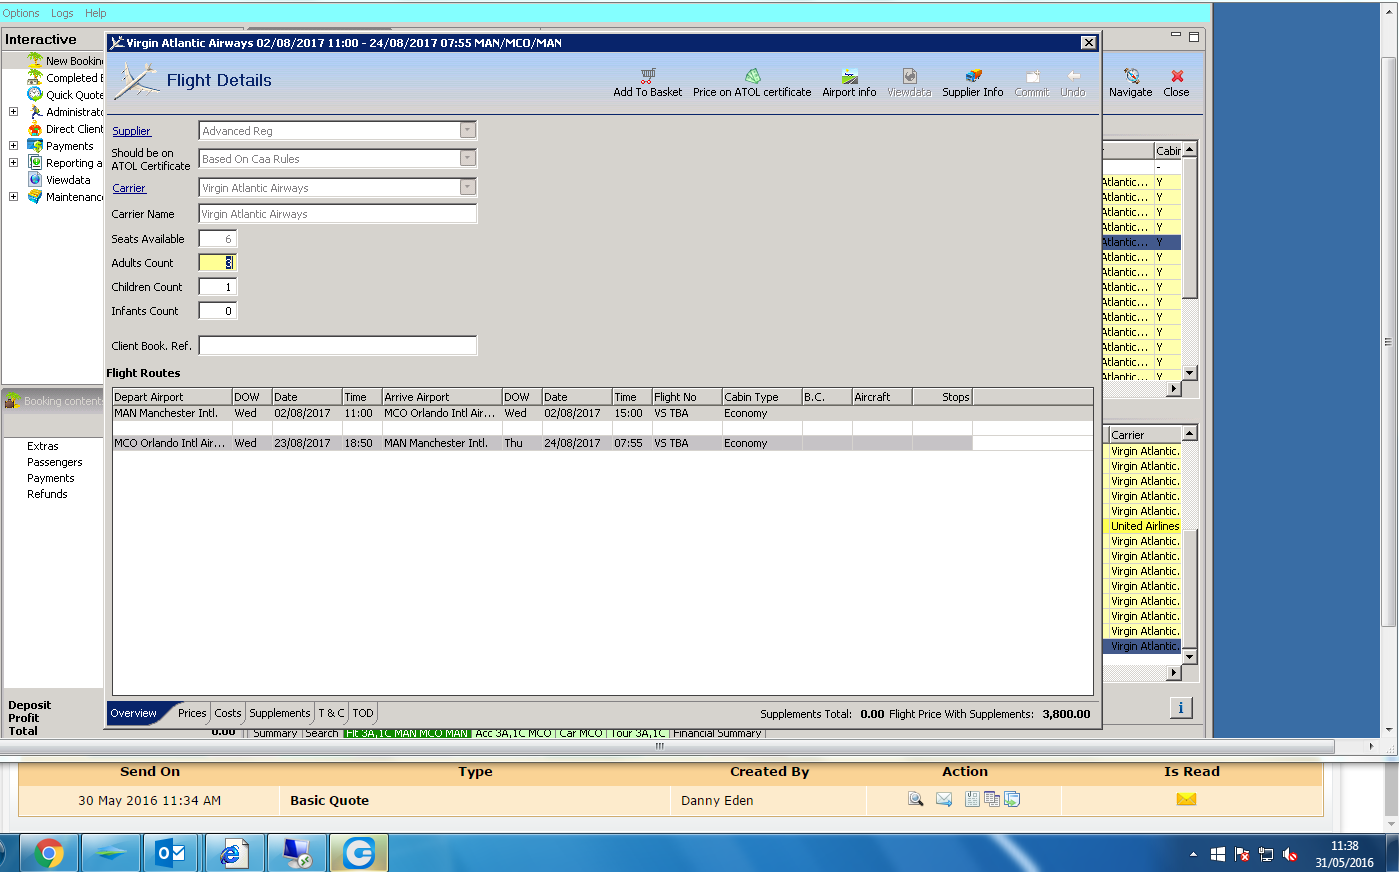
Task: Open the Completed bookings tree icon
Action: click(x=35, y=77)
